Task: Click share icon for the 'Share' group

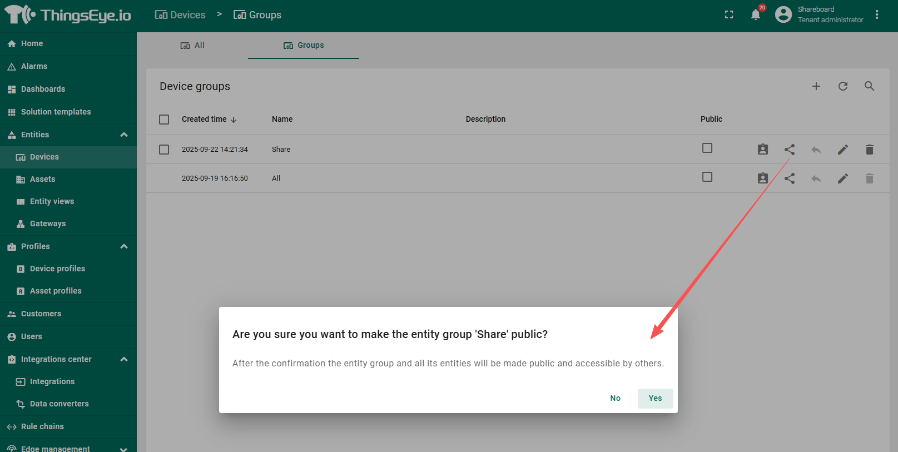Action: 790,149
